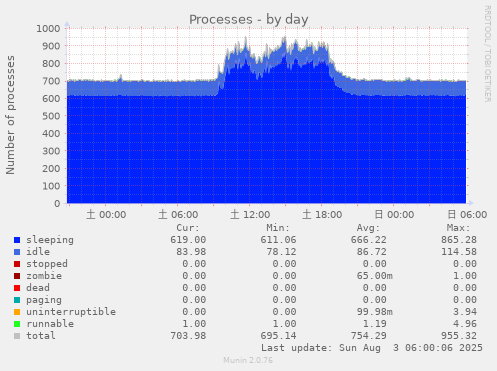
Task: Click runnable average value 1.19
Action: [374, 324]
